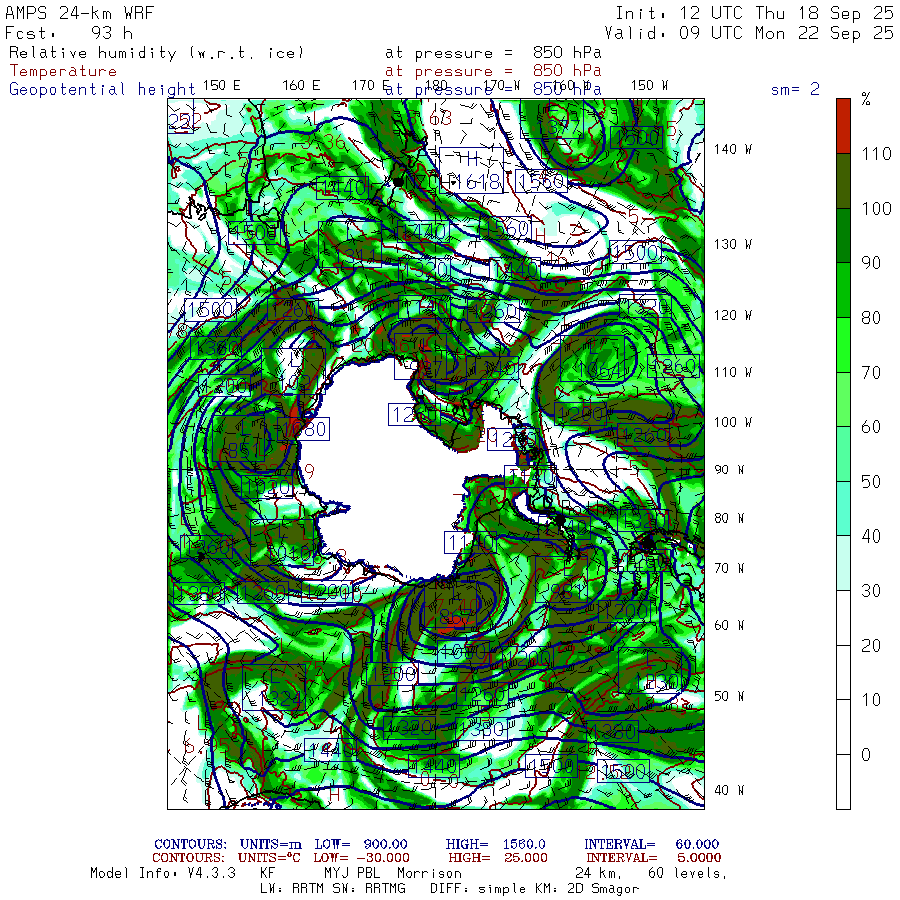Click the '1064' low center height label
This screenshot has width=900, height=900.
click(x=600, y=371)
